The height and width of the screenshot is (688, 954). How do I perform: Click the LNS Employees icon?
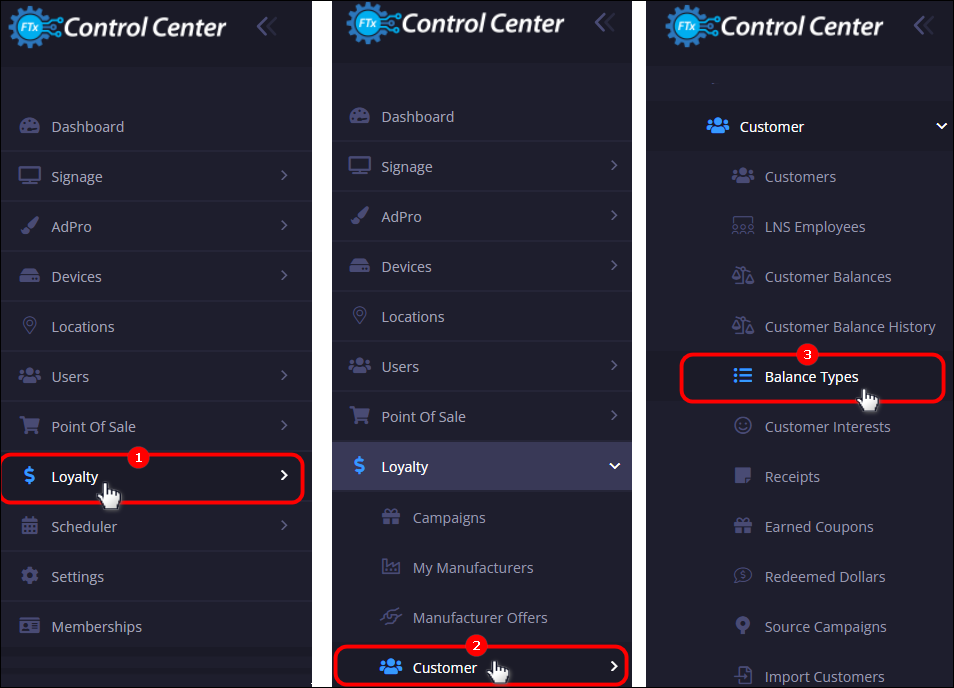742,226
